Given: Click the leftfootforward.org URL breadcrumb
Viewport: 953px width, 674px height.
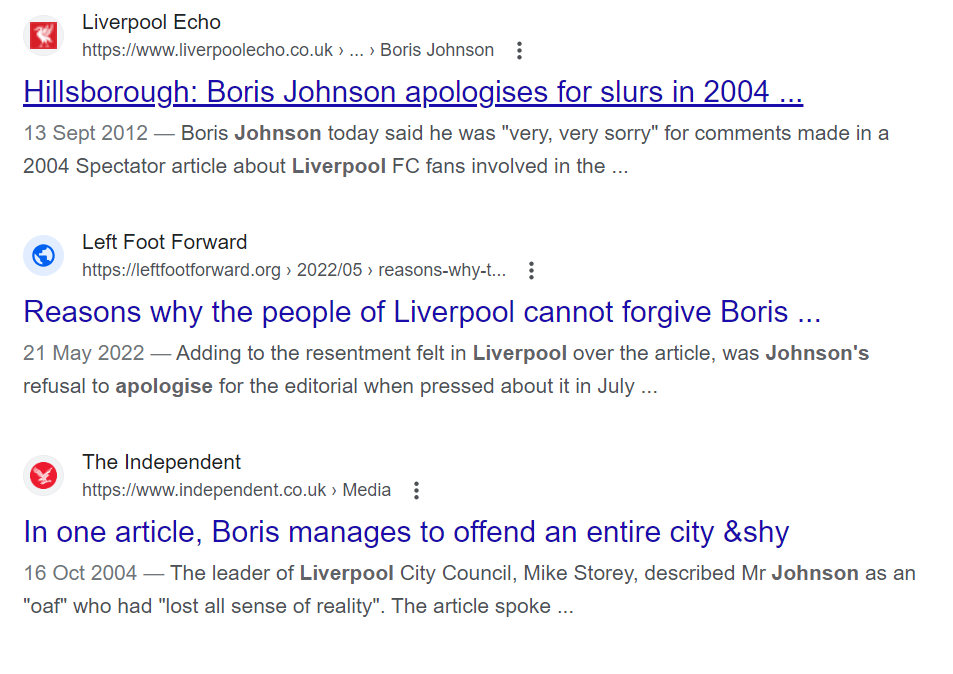Looking at the screenshot, I should 294,270.
